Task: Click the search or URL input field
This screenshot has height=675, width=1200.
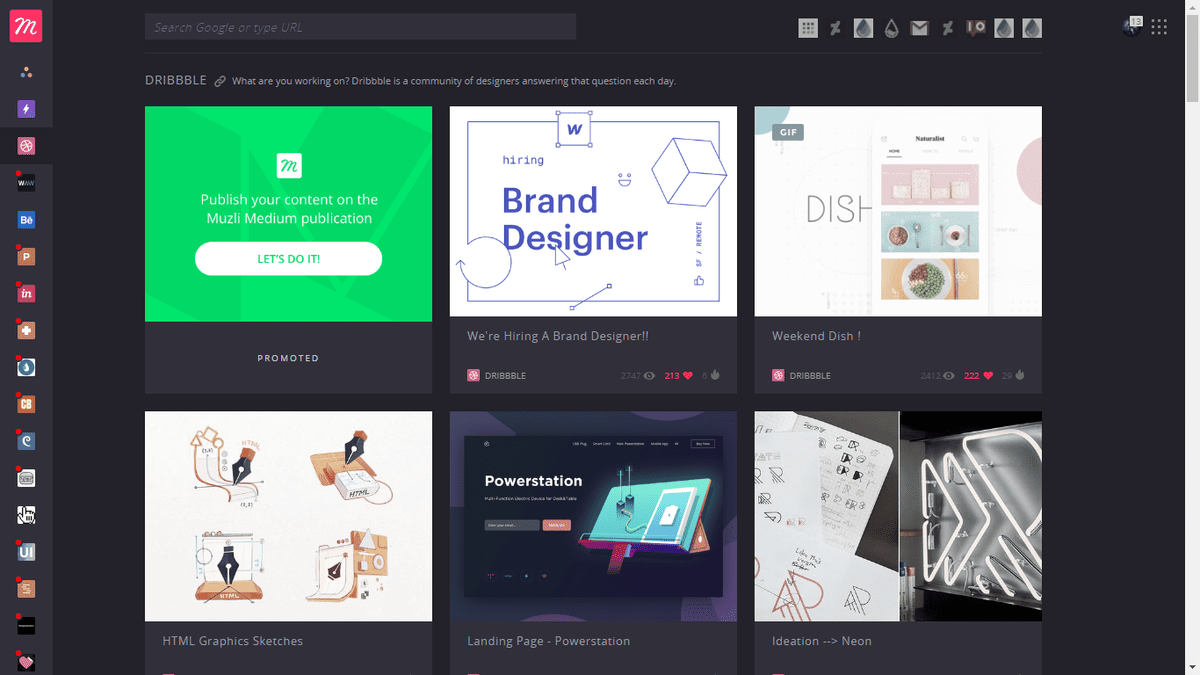Action: click(x=360, y=27)
